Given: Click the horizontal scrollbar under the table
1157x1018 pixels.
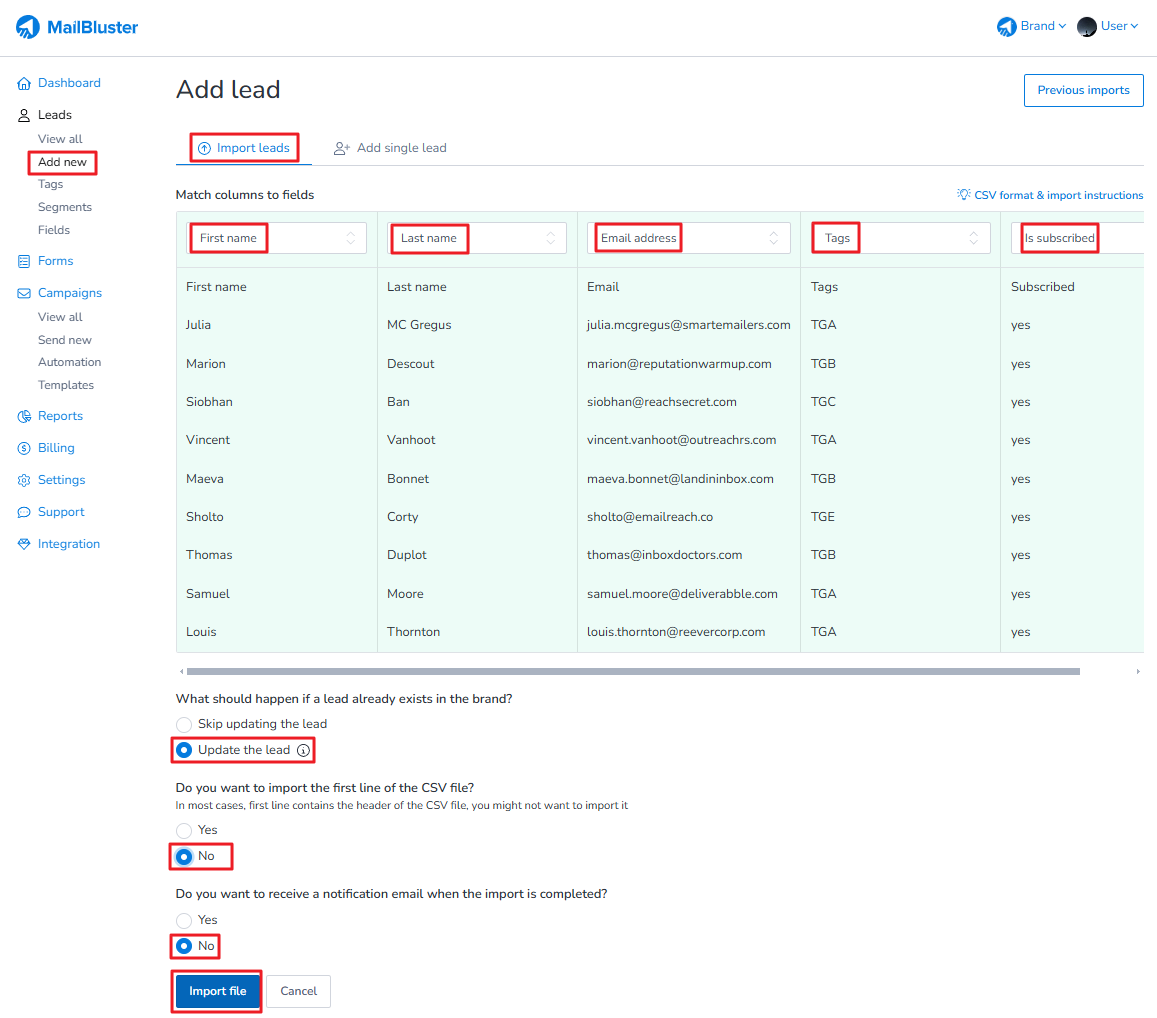Looking at the screenshot, I should click(x=633, y=671).
